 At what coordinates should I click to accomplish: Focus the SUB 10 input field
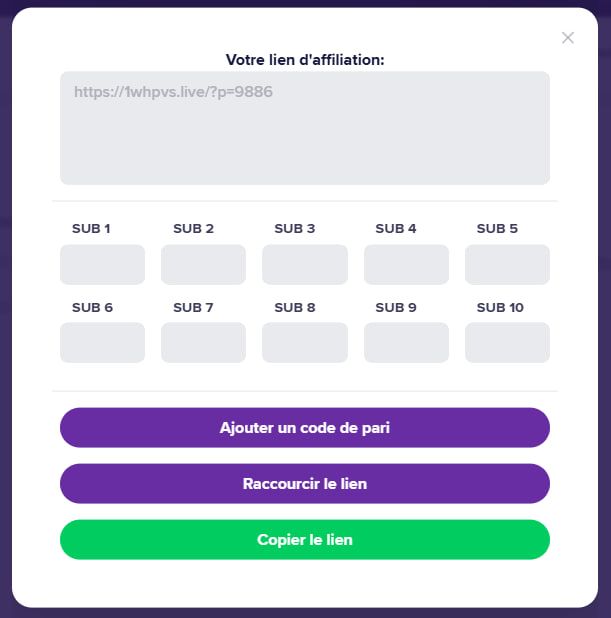click(507, 343)
